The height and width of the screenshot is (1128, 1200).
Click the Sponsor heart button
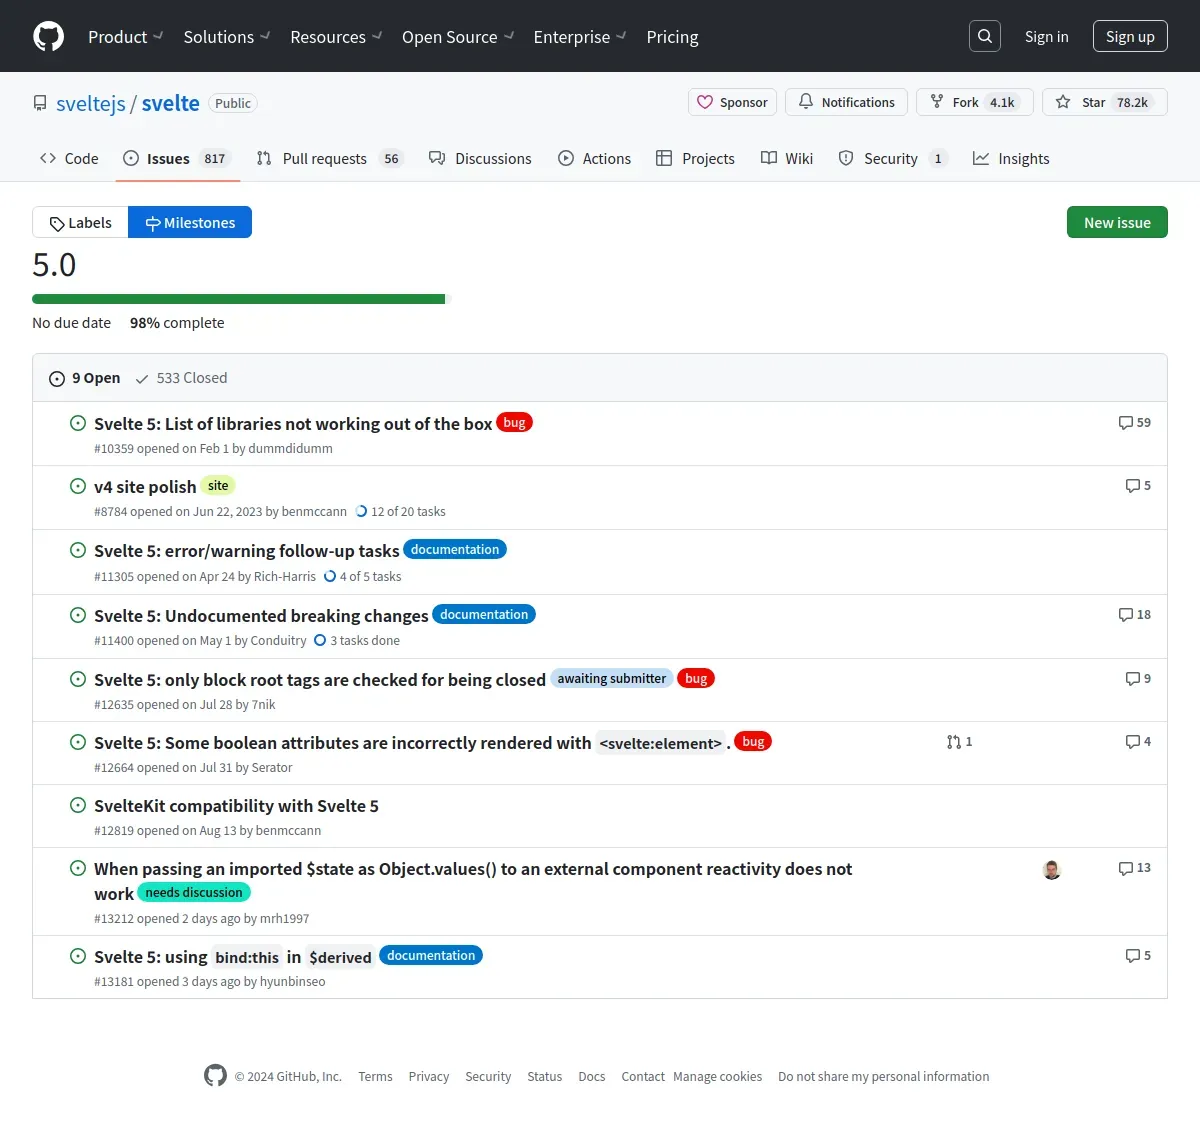click(733, 102)
